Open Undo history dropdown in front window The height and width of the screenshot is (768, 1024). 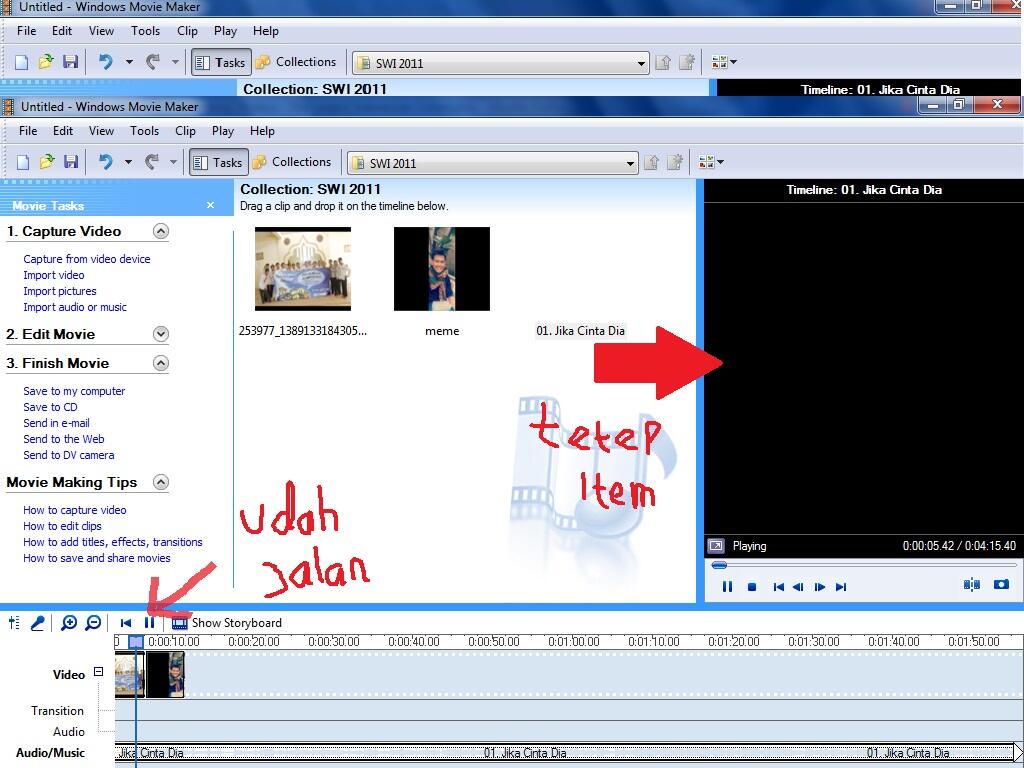tap(128, 162)
